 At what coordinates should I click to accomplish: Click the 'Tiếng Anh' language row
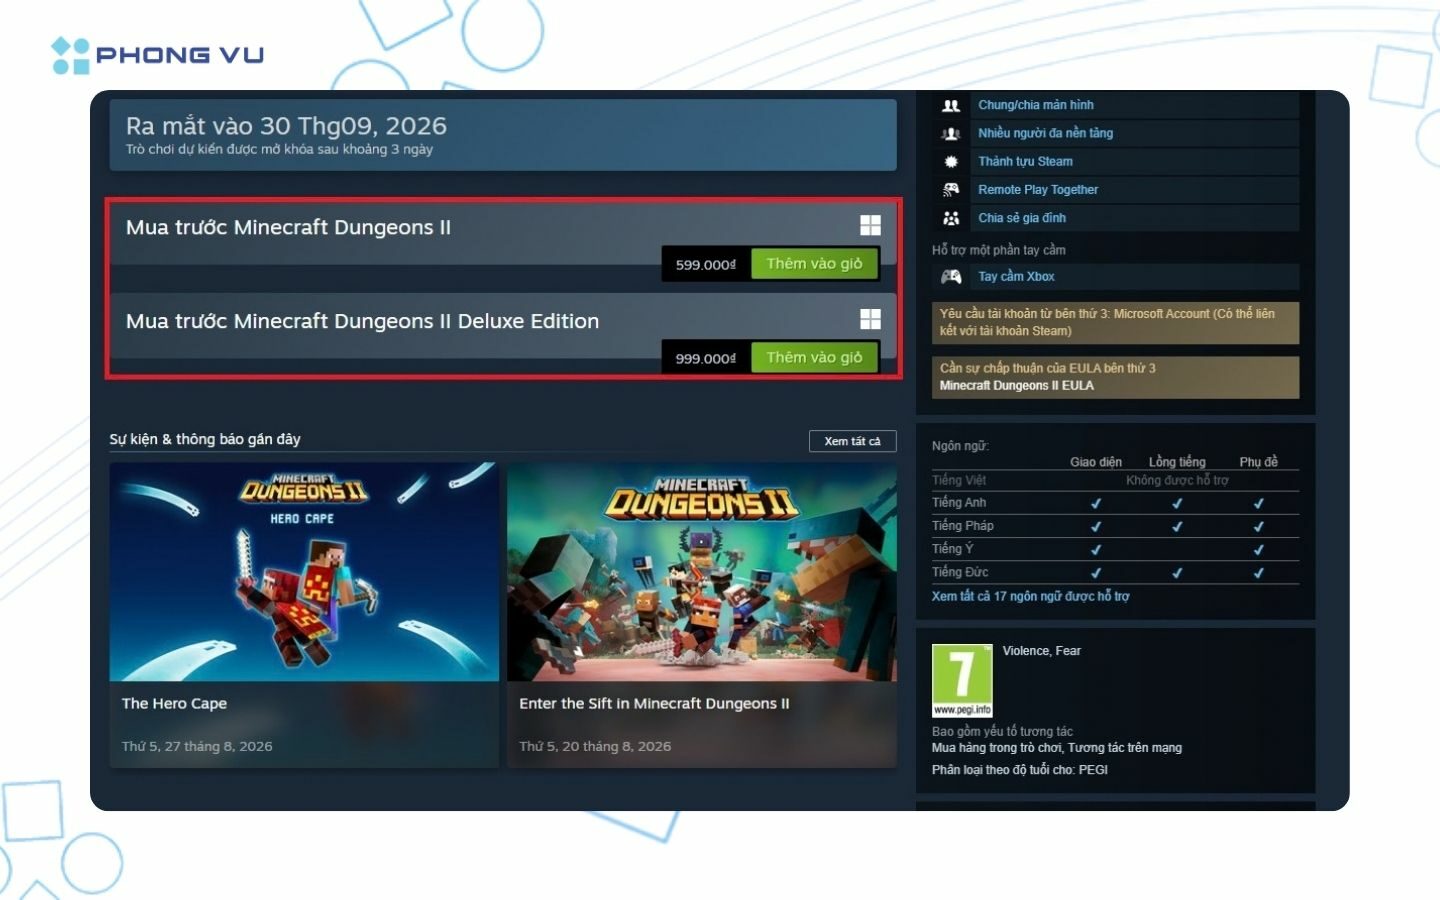coord(1115,503)
